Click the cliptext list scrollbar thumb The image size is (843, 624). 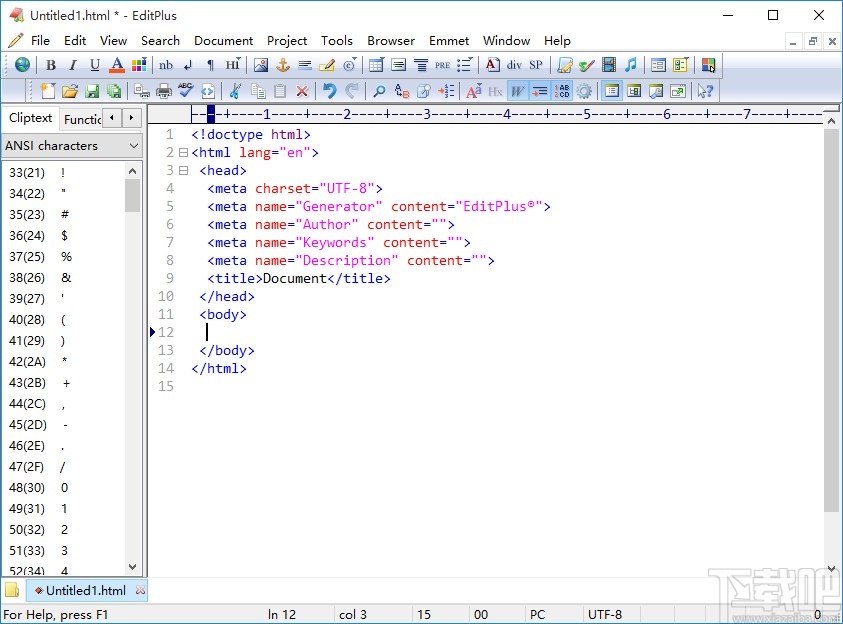pos(133,195)
